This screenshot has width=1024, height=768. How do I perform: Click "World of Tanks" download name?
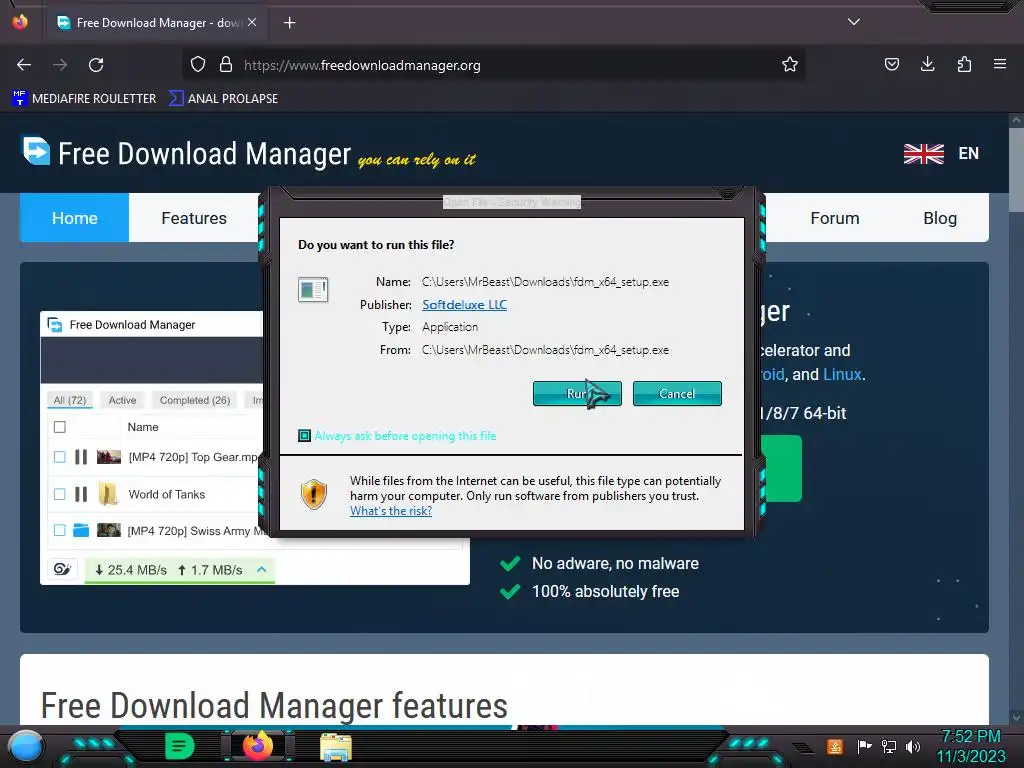(167, 494)
